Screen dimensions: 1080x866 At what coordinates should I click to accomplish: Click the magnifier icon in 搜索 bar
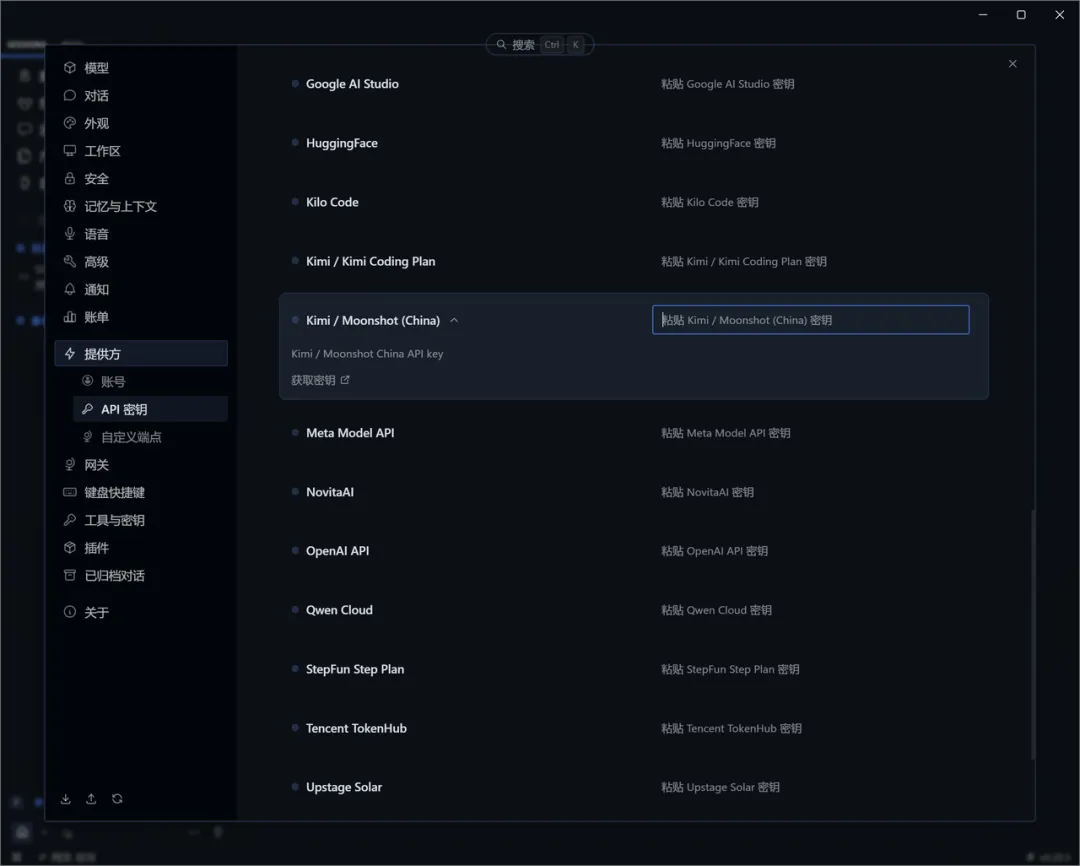501,45
